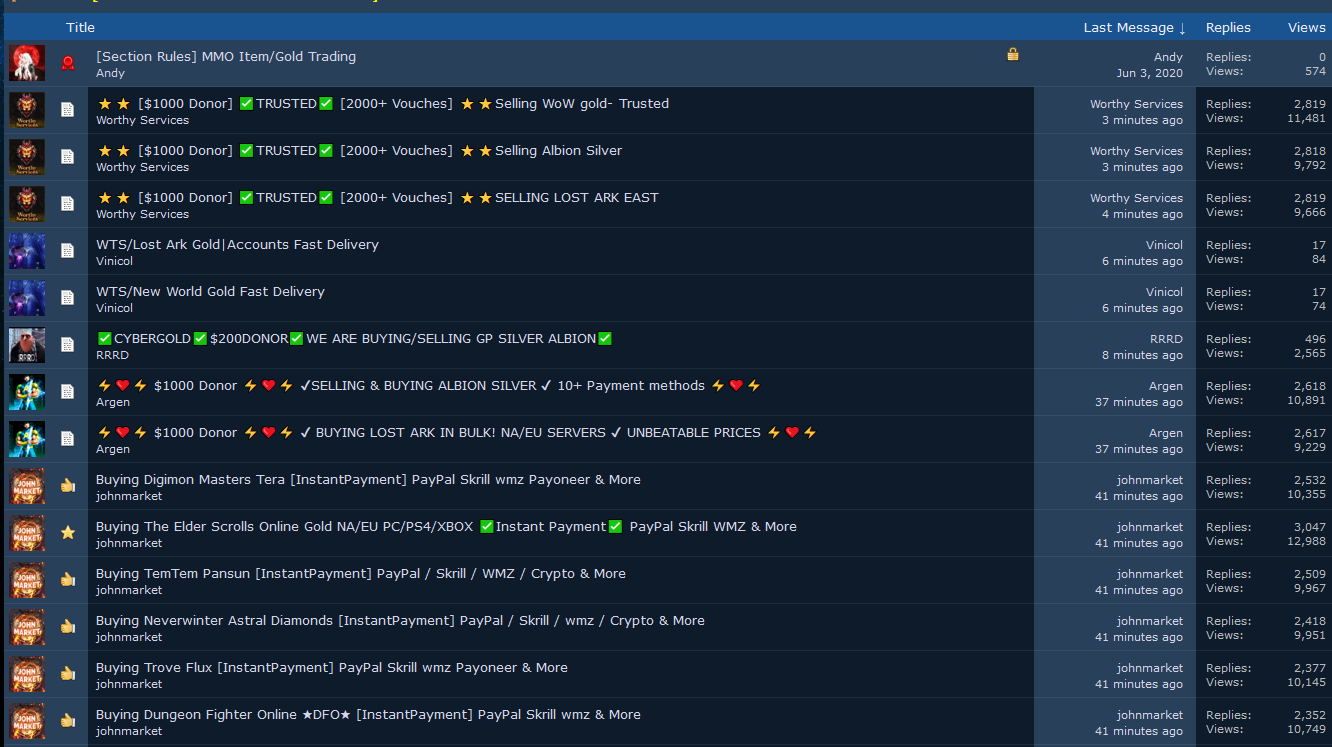This screenshot has height=747, width=1332.
Task: Click author Worthy Services under Selling WoW gold title
Action: pyautogui.click(x=142, y=120)
